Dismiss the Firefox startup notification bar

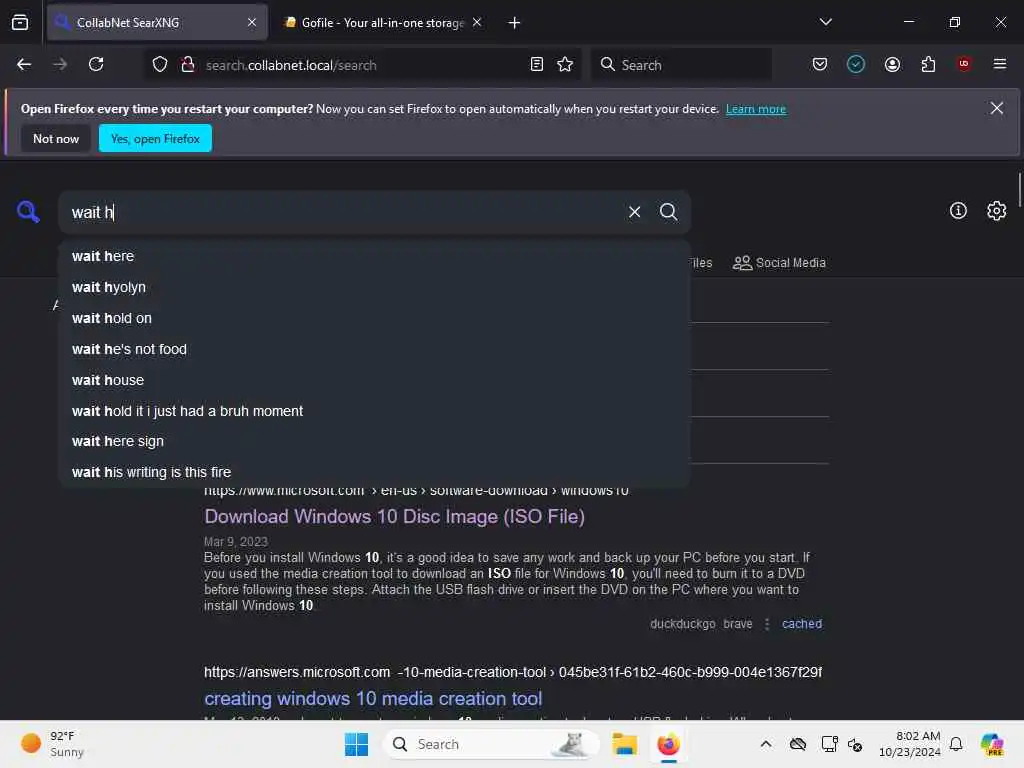point(996,108)
